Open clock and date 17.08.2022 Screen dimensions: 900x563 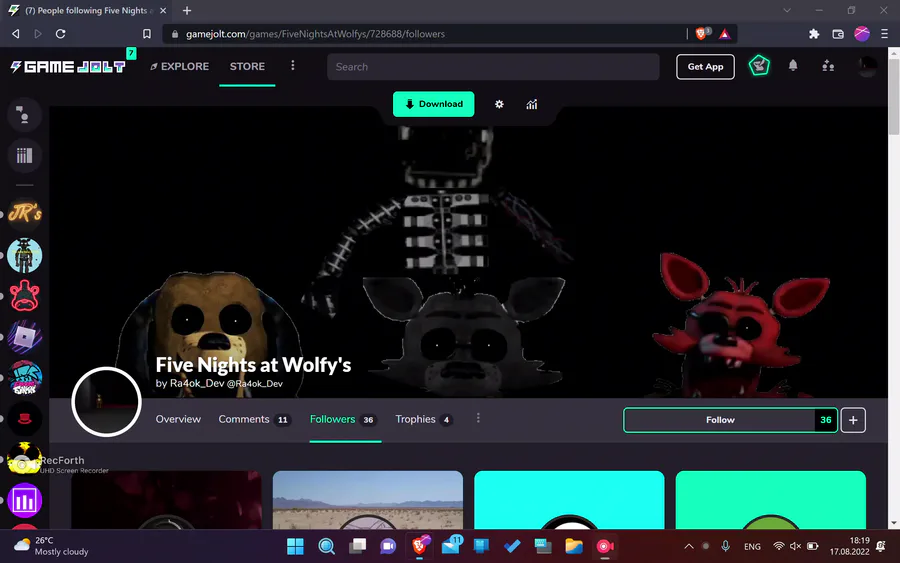pos(849,546)
